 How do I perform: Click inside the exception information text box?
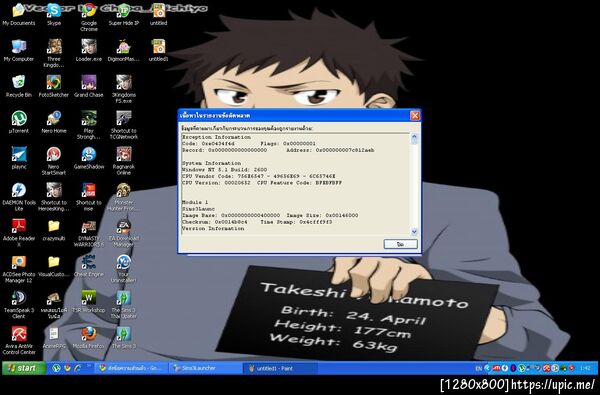(x=295, y=184)
